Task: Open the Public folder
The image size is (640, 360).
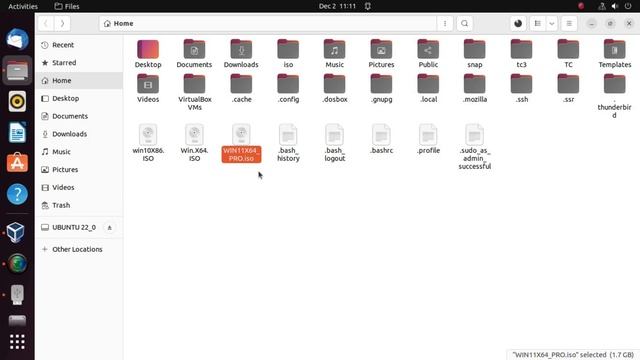Action: pos(428,50)
